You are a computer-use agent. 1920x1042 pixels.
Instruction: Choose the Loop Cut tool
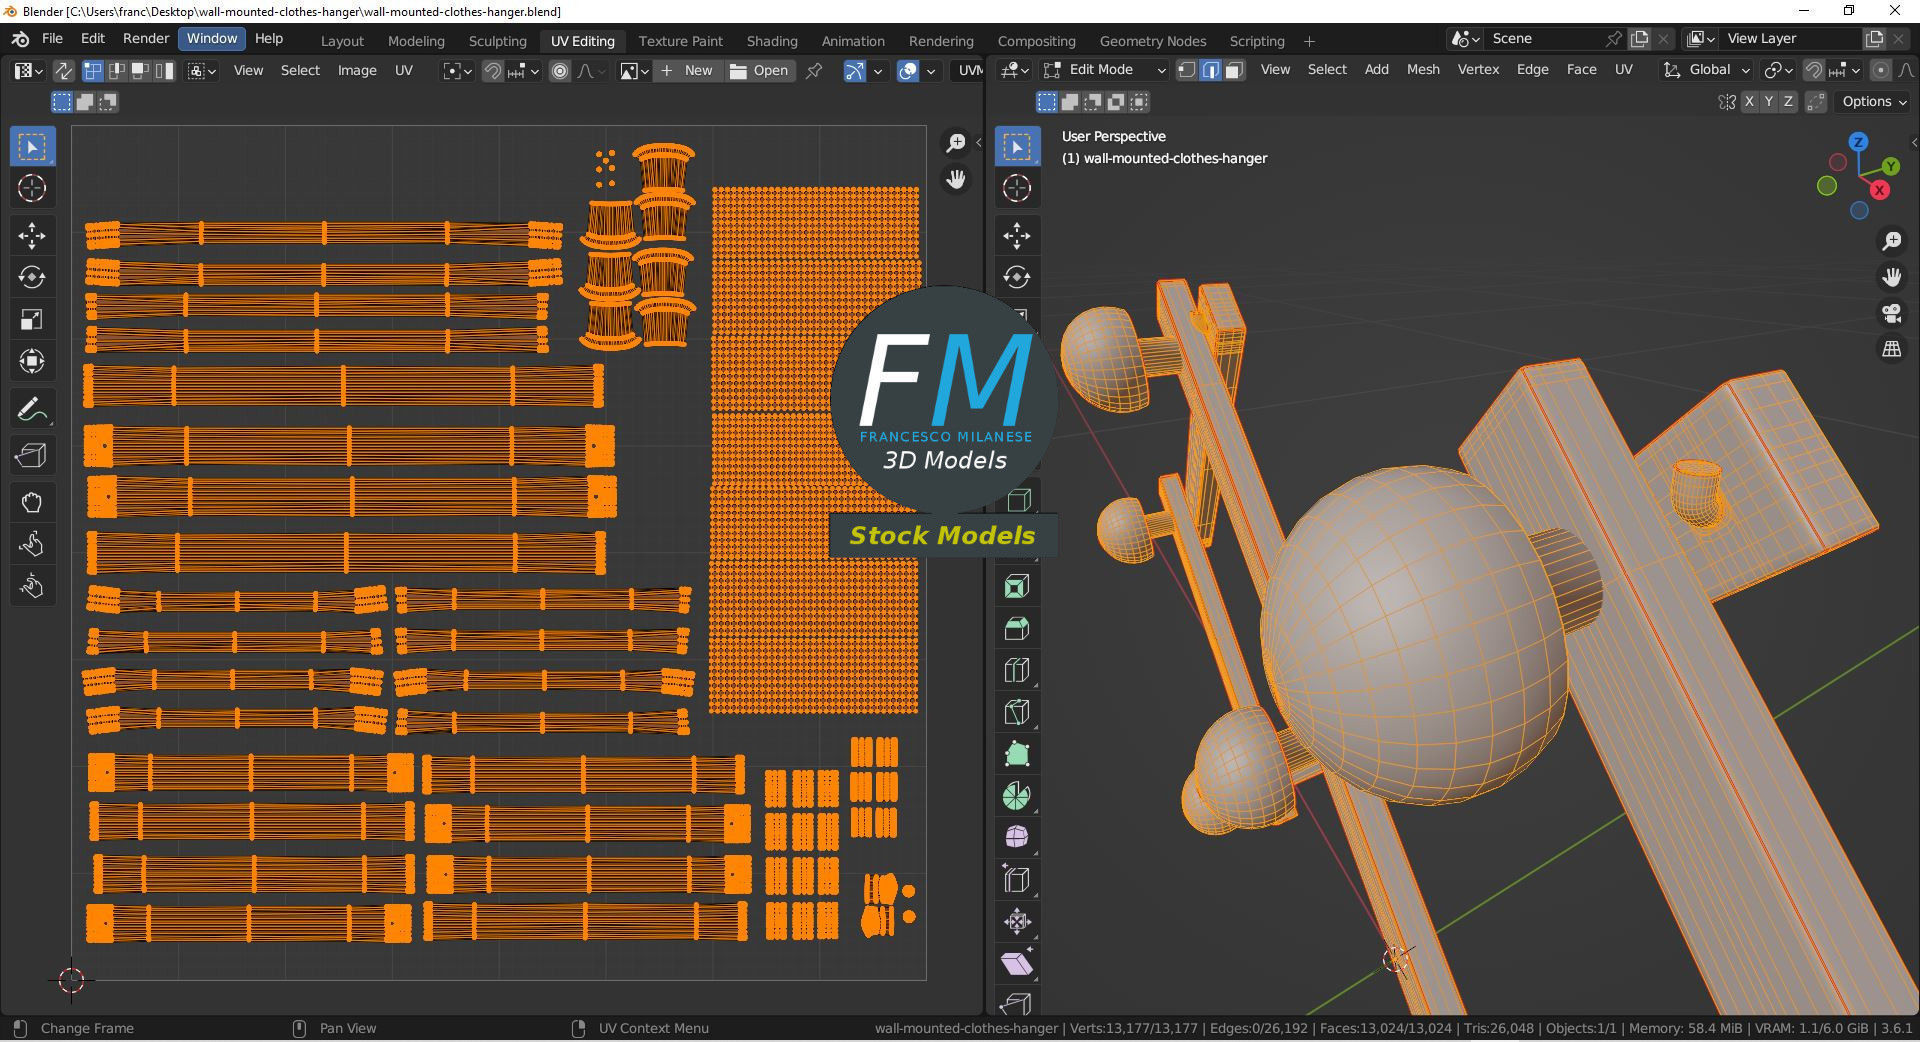coord(1017,670)
